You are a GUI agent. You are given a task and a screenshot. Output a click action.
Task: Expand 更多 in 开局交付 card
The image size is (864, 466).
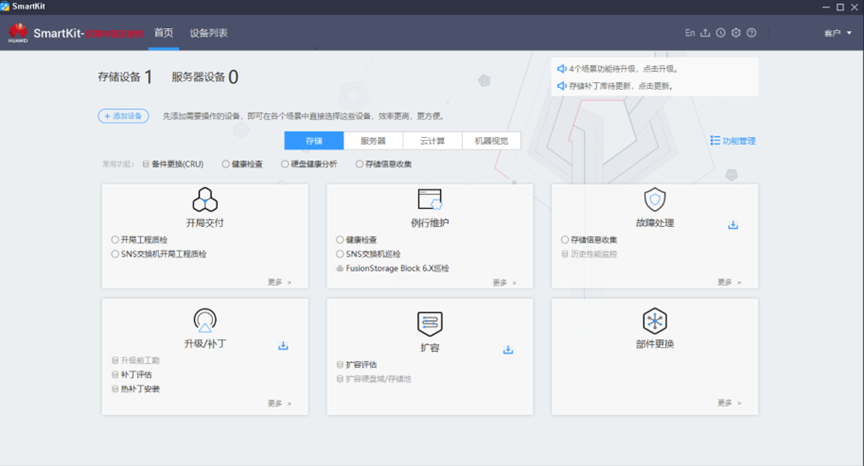[280, 282]
